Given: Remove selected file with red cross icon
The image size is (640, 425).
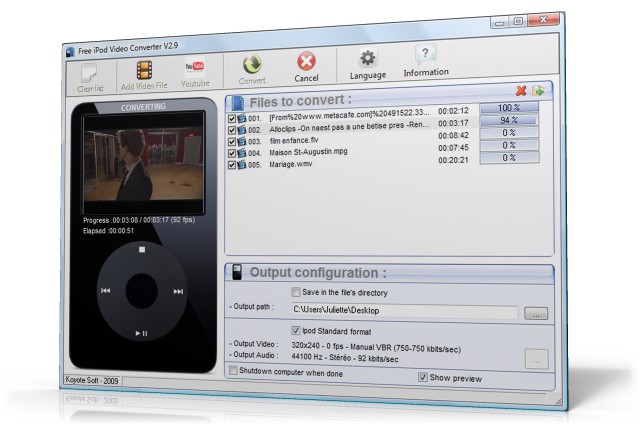Looking at the screenshot, I should 521,91.
